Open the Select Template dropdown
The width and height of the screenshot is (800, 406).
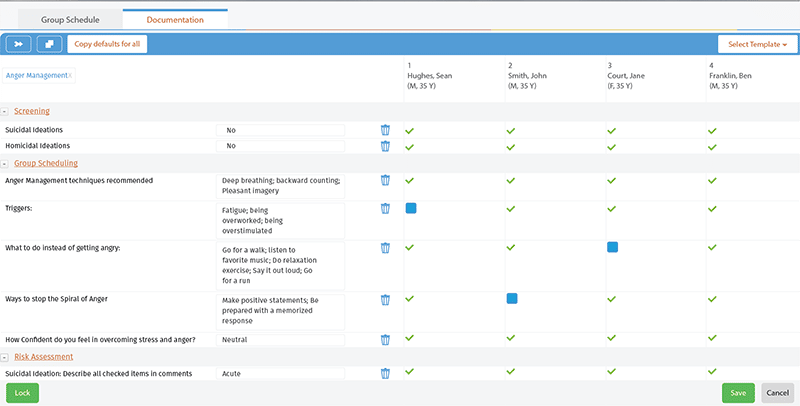(757, 44)
